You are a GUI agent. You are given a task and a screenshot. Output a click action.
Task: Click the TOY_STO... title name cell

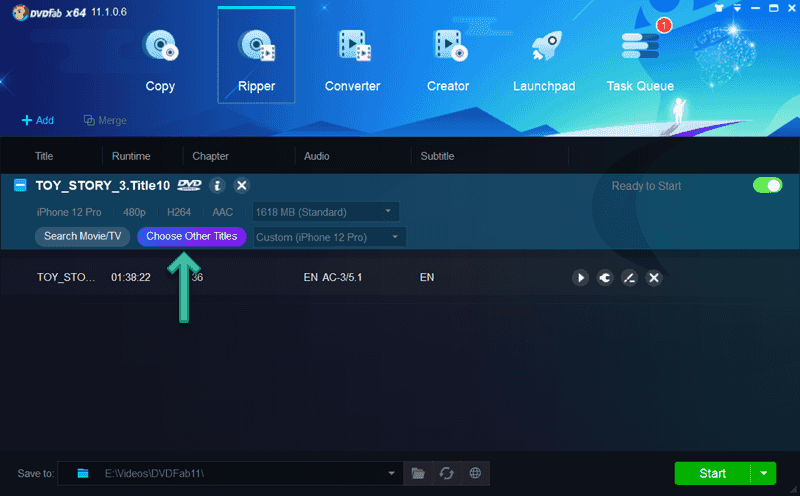66,278
